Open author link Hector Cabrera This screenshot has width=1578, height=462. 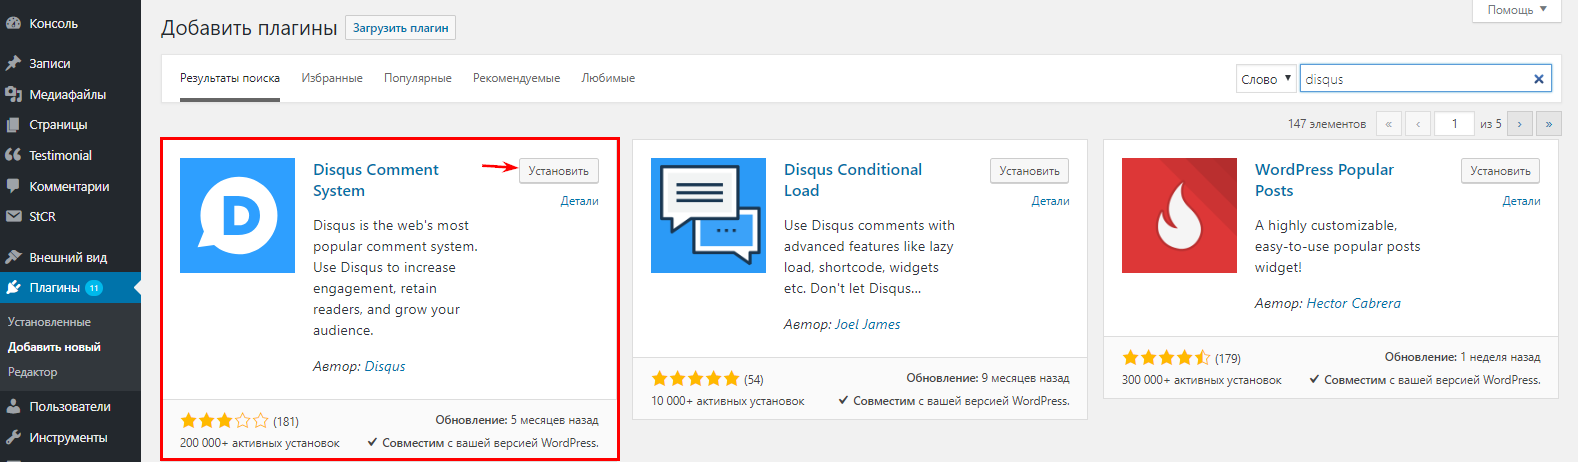click(1353, 303)
